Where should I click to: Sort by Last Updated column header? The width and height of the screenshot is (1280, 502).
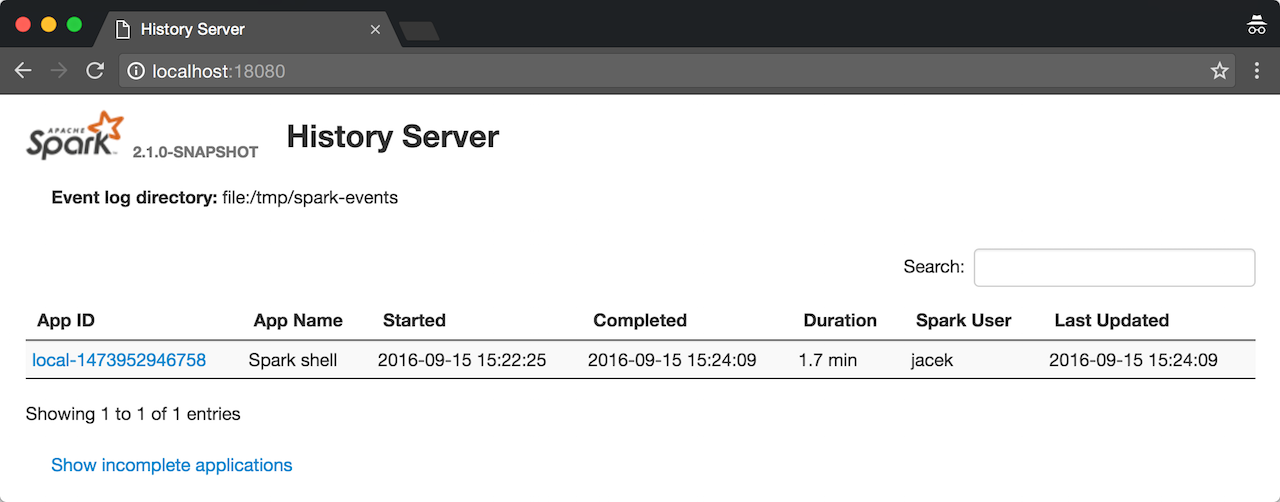1111,321
